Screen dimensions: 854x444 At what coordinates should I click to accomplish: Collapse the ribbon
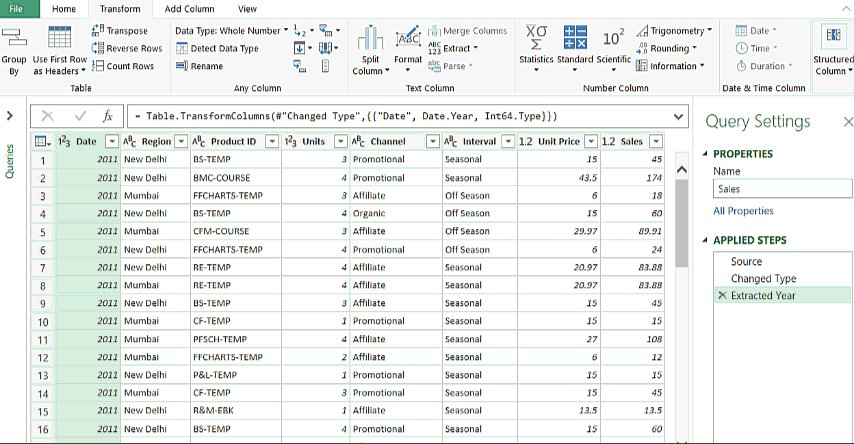tap(846, 9)
